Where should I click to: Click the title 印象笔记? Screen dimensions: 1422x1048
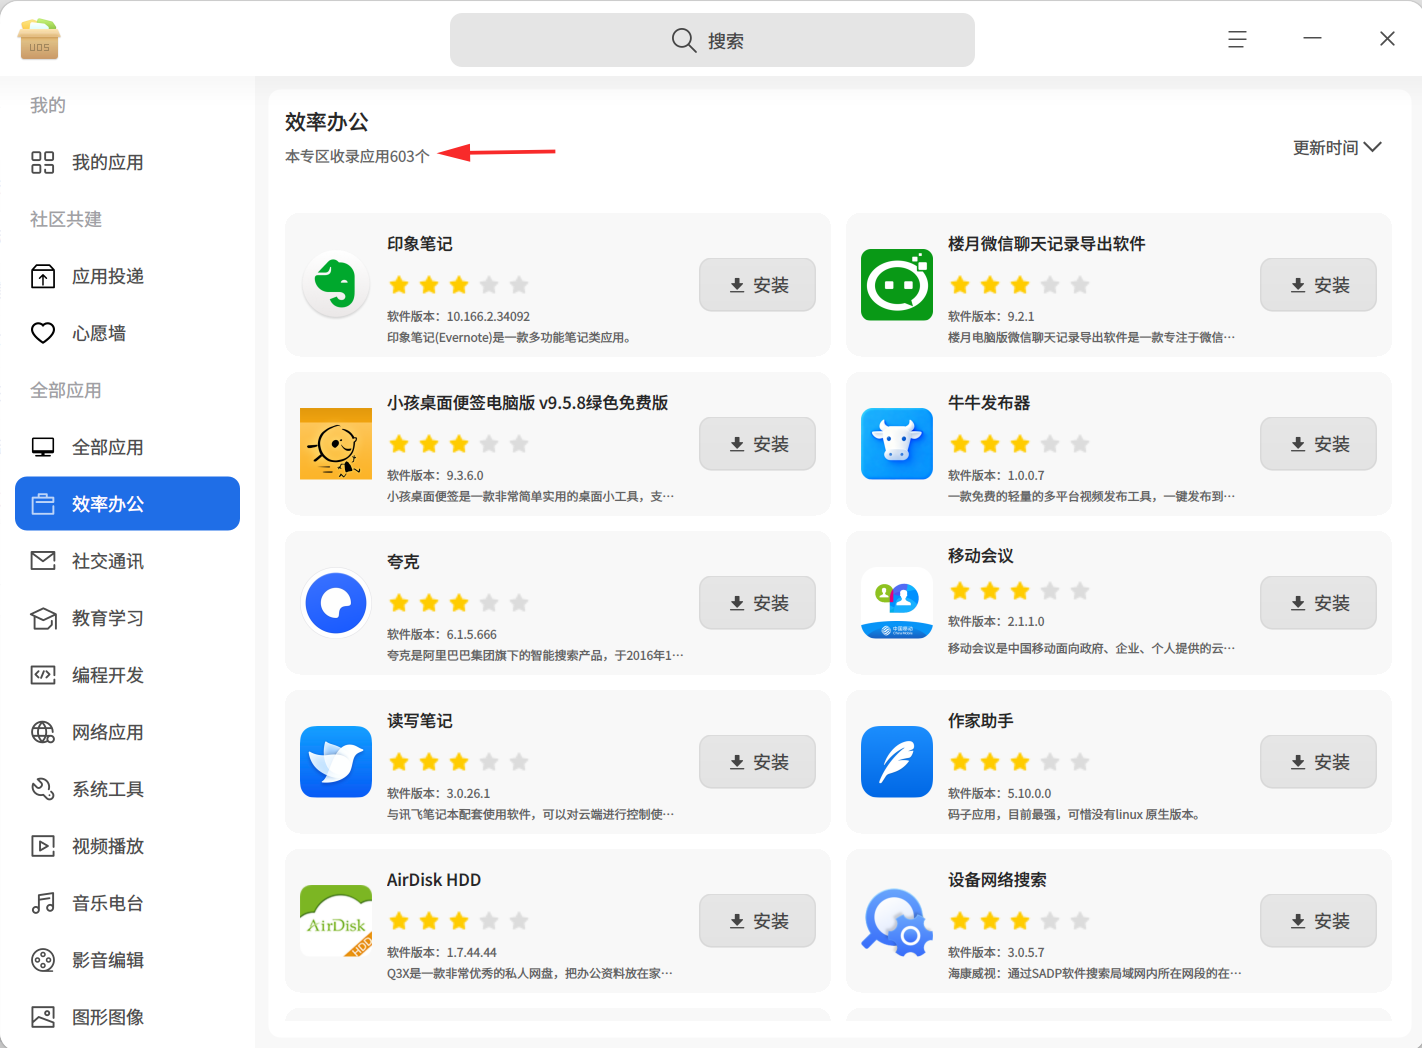(420, 244)
